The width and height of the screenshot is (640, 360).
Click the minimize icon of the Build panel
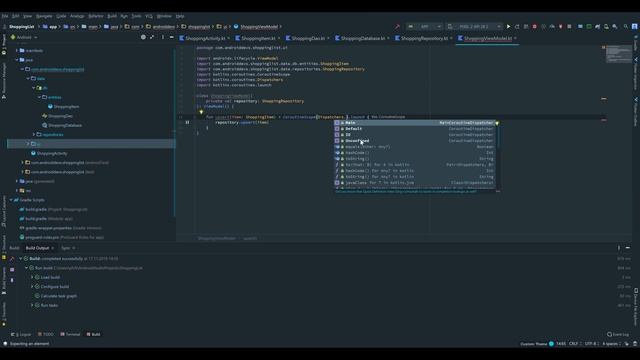628,248
